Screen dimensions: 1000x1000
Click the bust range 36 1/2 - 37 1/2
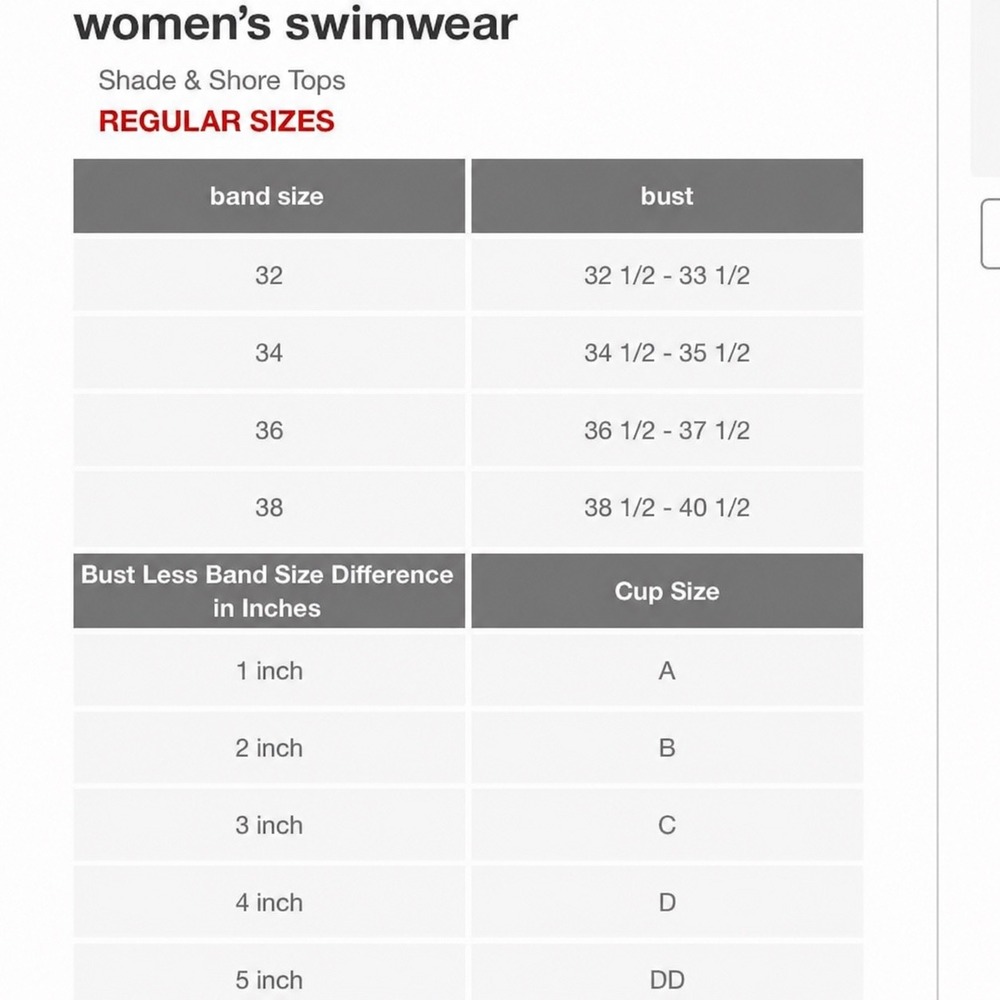(x=666, y=430)
